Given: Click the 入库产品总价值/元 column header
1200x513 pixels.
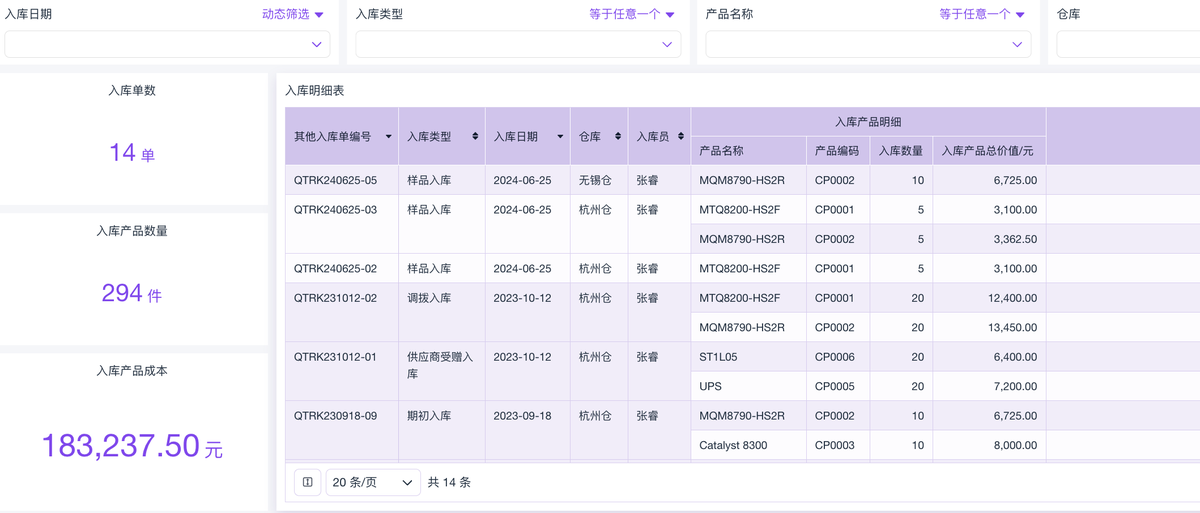Looking at the screenshot, I should click(987, 151).
